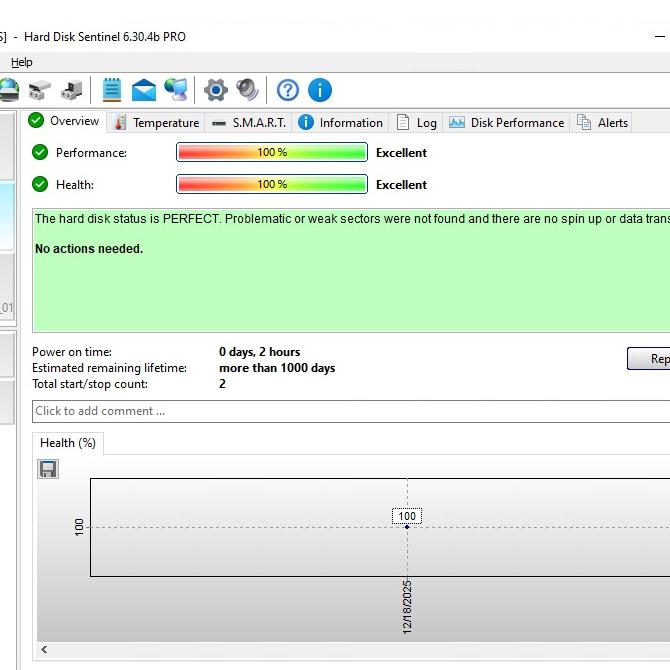
Task: Click the speaker sound icon
Action: pos(247,90)
